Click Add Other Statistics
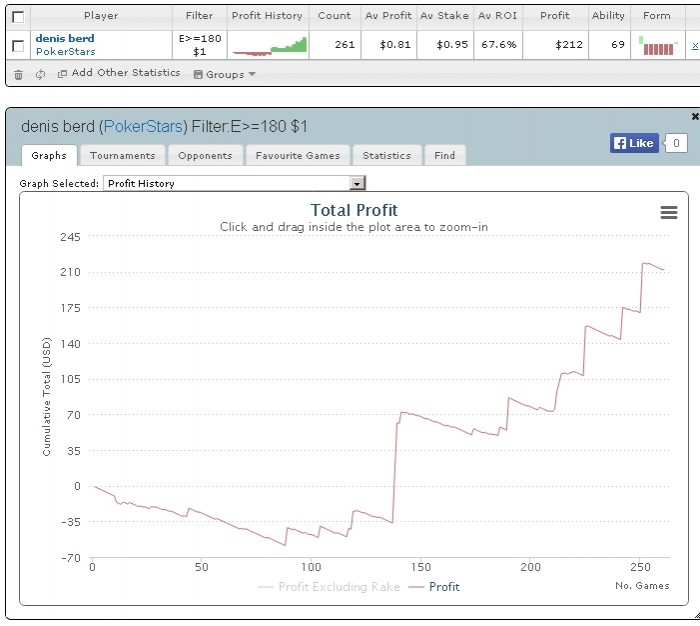 click(x=119, y=73)
